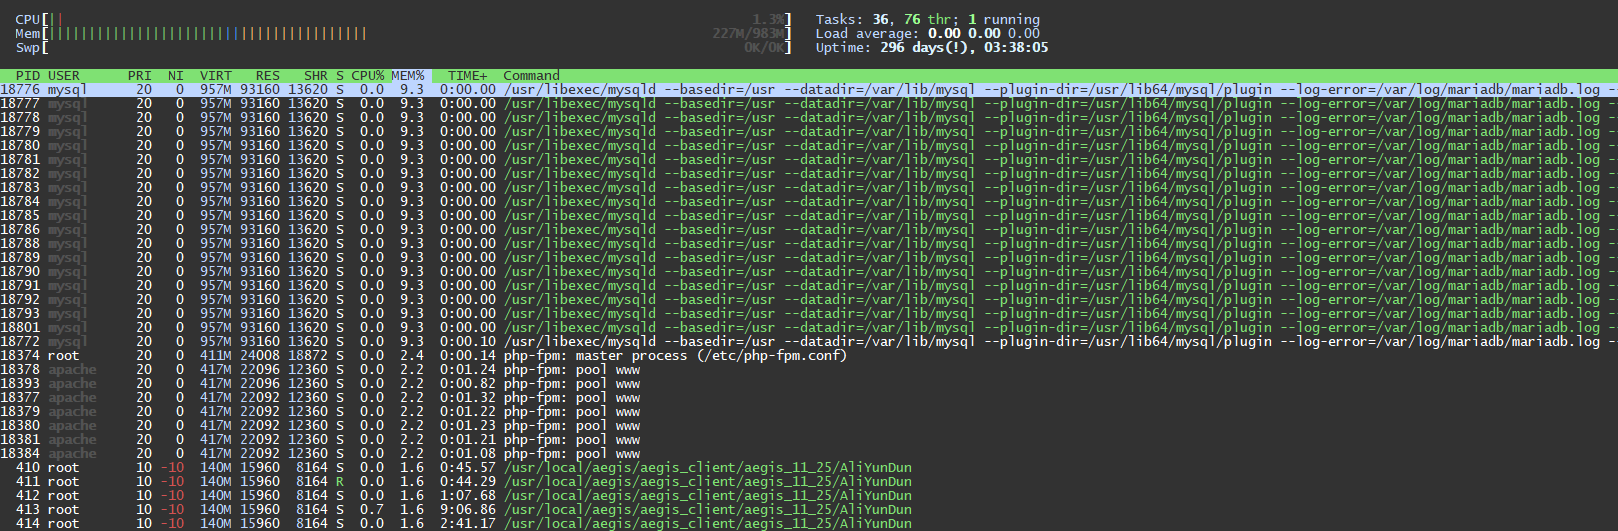This screenshot has height=531, width=1618.
Task: Select mysql process row PID 18781
Action: click(809, 160)
